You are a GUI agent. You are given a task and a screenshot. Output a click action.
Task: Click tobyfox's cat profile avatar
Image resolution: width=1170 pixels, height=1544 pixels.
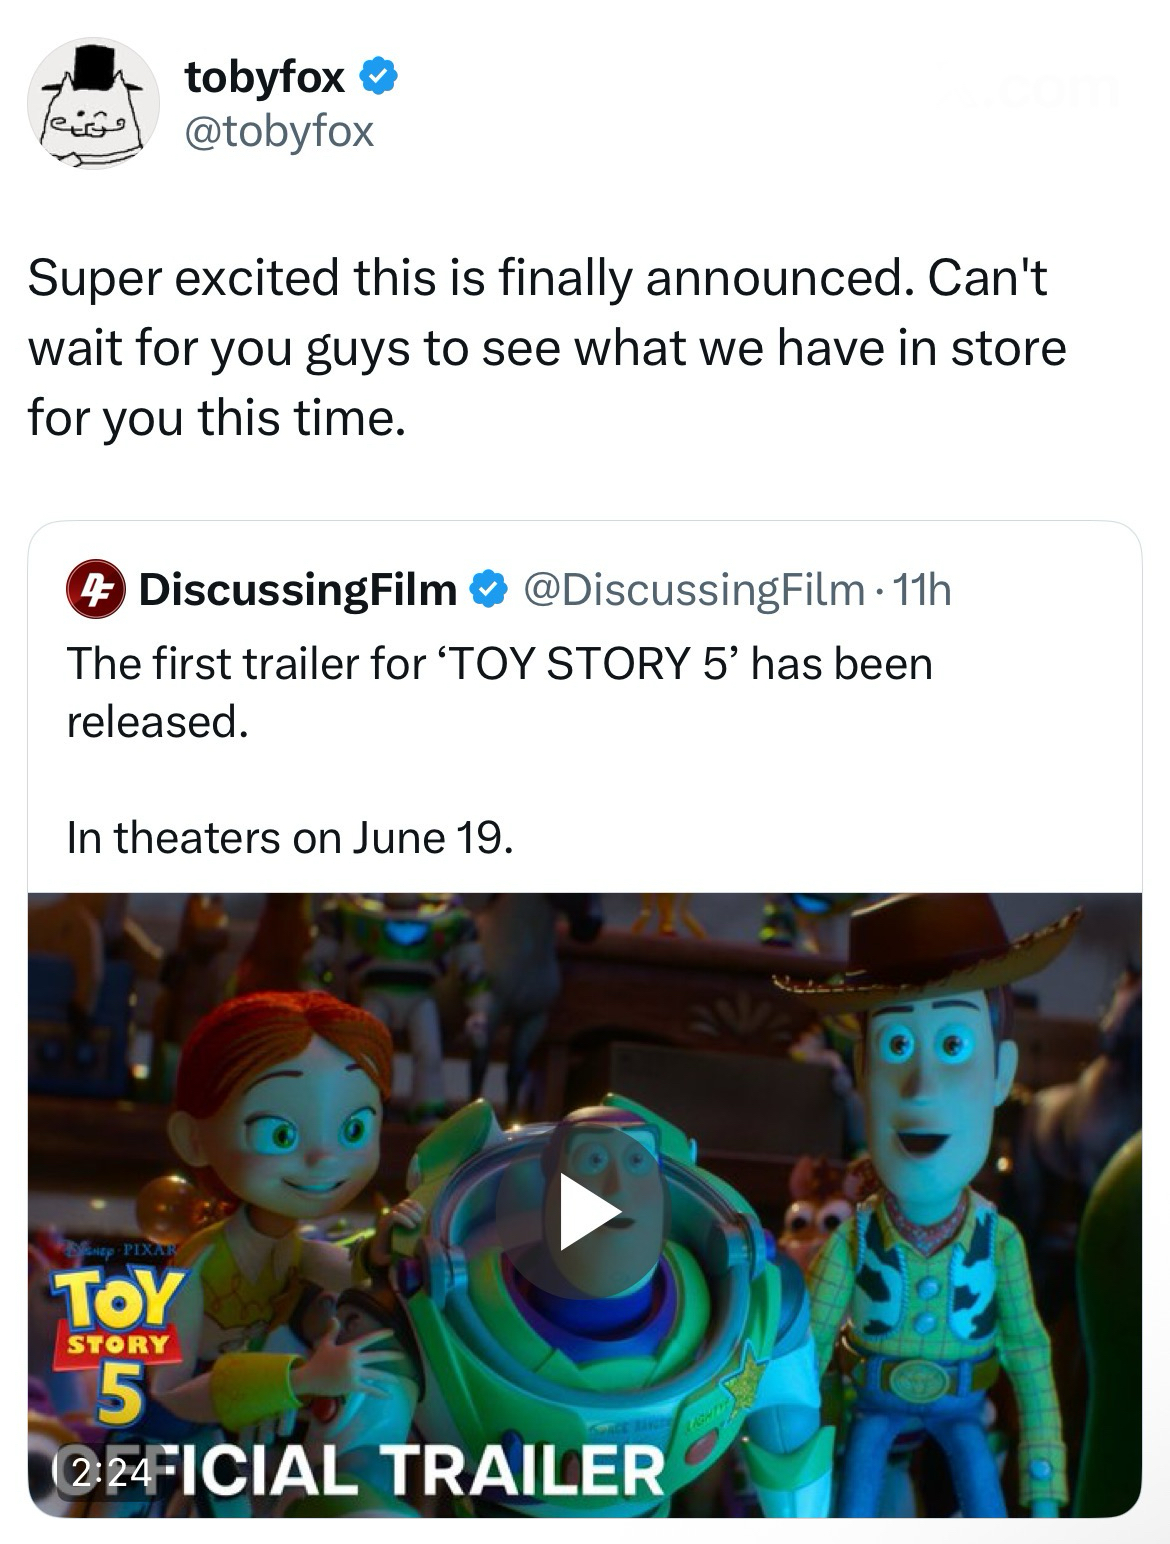coord(92,103)
